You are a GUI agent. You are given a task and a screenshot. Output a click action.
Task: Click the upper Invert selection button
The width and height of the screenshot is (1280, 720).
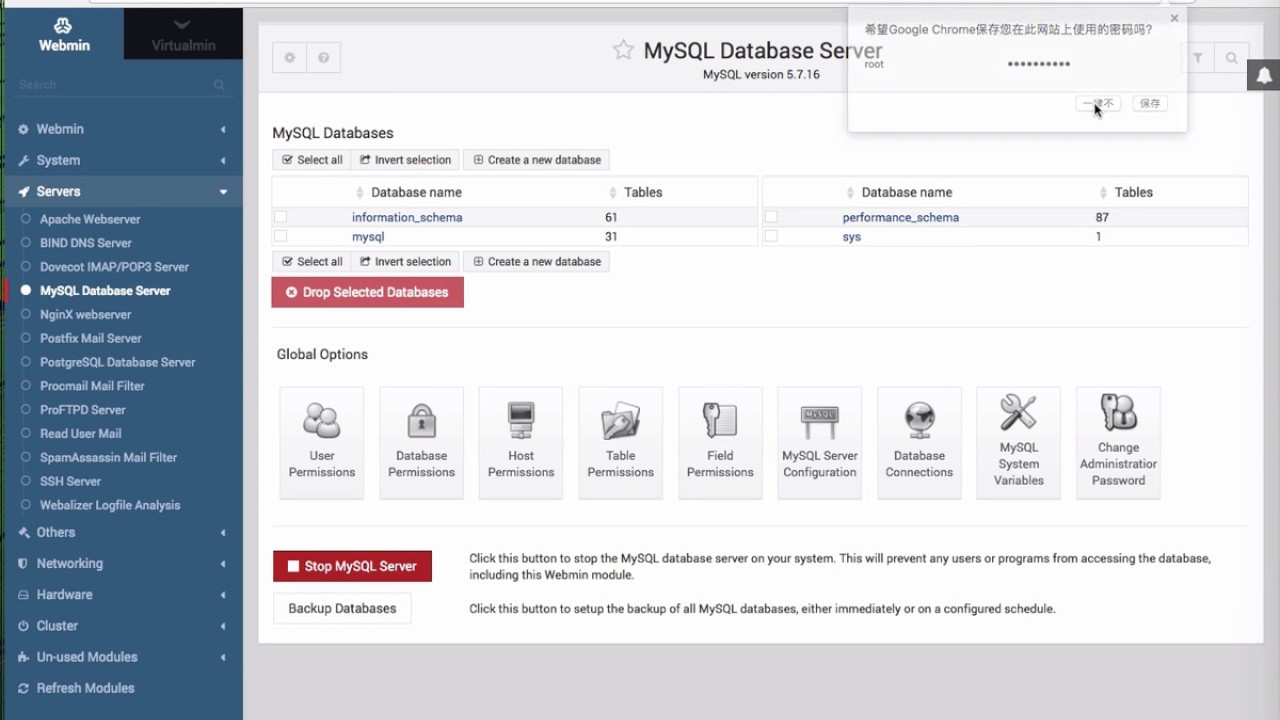406,160
